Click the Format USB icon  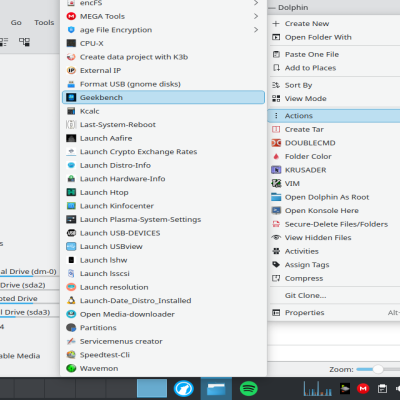71,84
